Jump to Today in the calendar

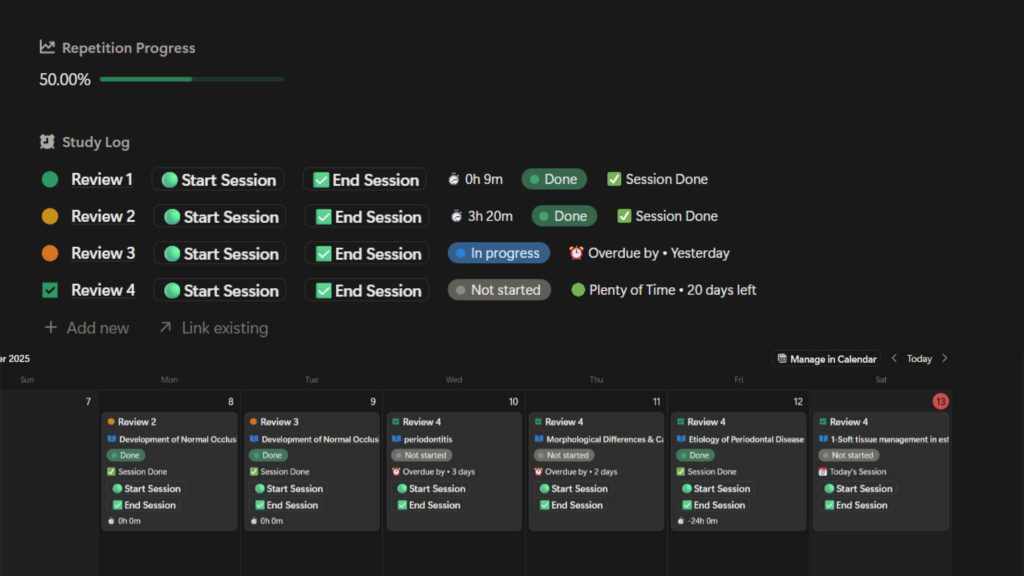coord(919,359)
